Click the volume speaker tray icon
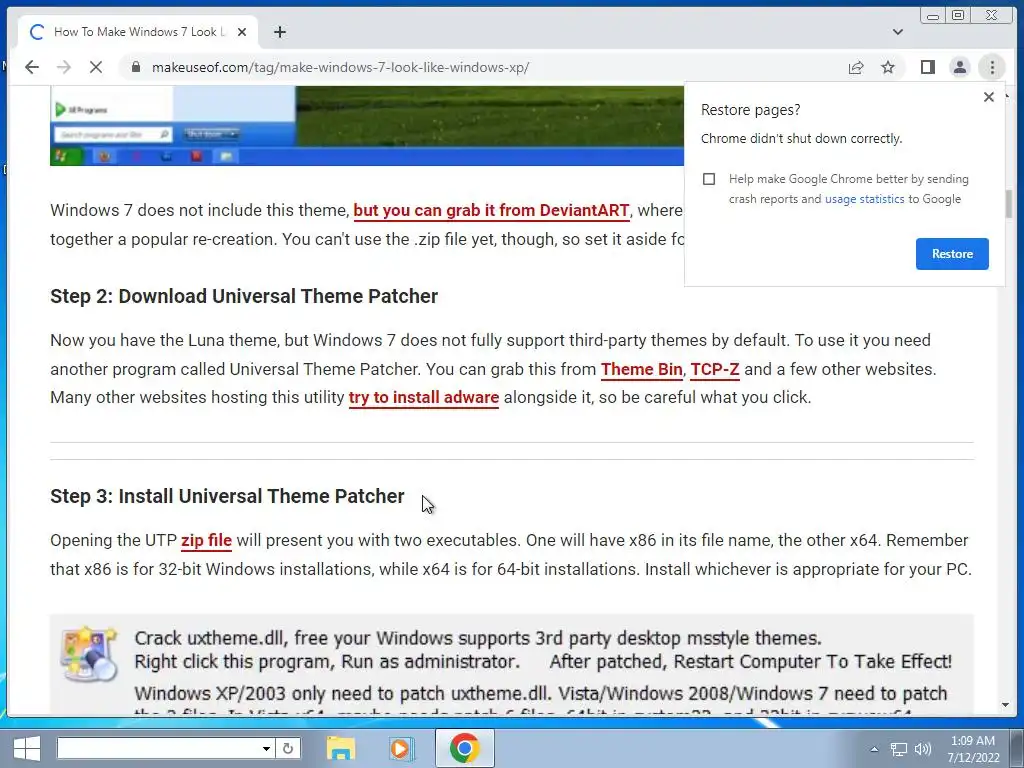The width and height of the screenshot is (1024, 768). (x=922, y=750)
